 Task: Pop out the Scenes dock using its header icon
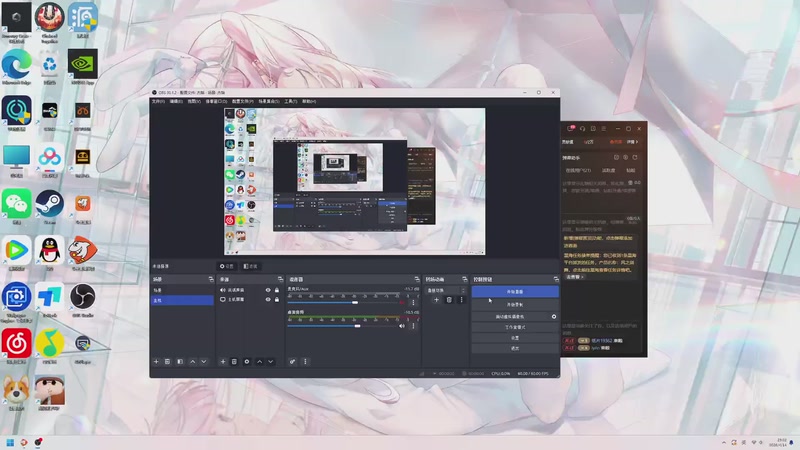pyautogui.click(x=211, y=280)
